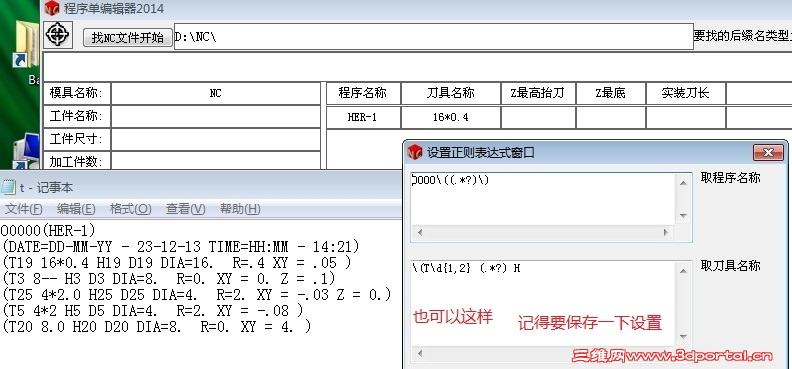Click the 加工件数 label cell
Screen dimensions: 792x369
click(77, 161)
